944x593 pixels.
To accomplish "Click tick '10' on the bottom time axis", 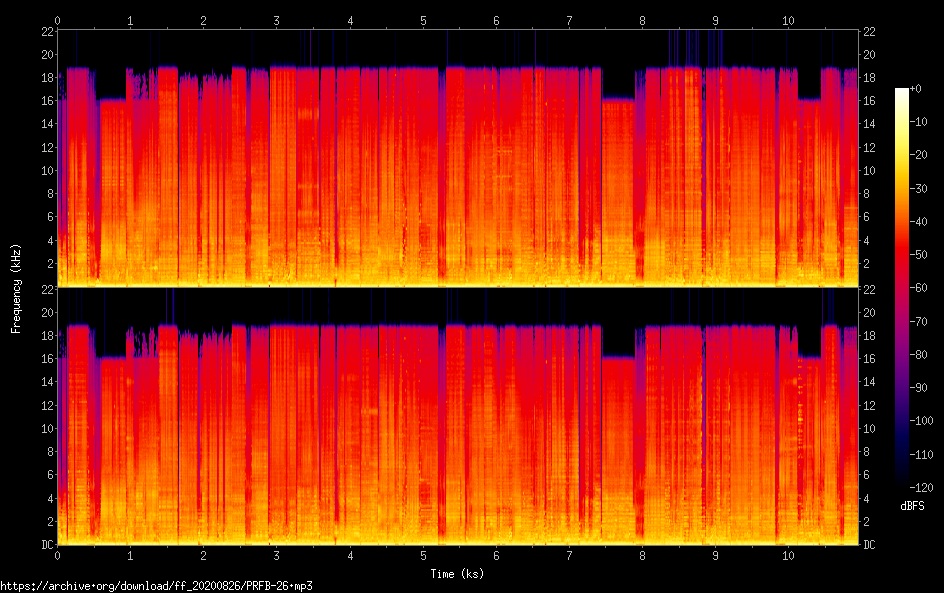I will click(x=788, y=556).
